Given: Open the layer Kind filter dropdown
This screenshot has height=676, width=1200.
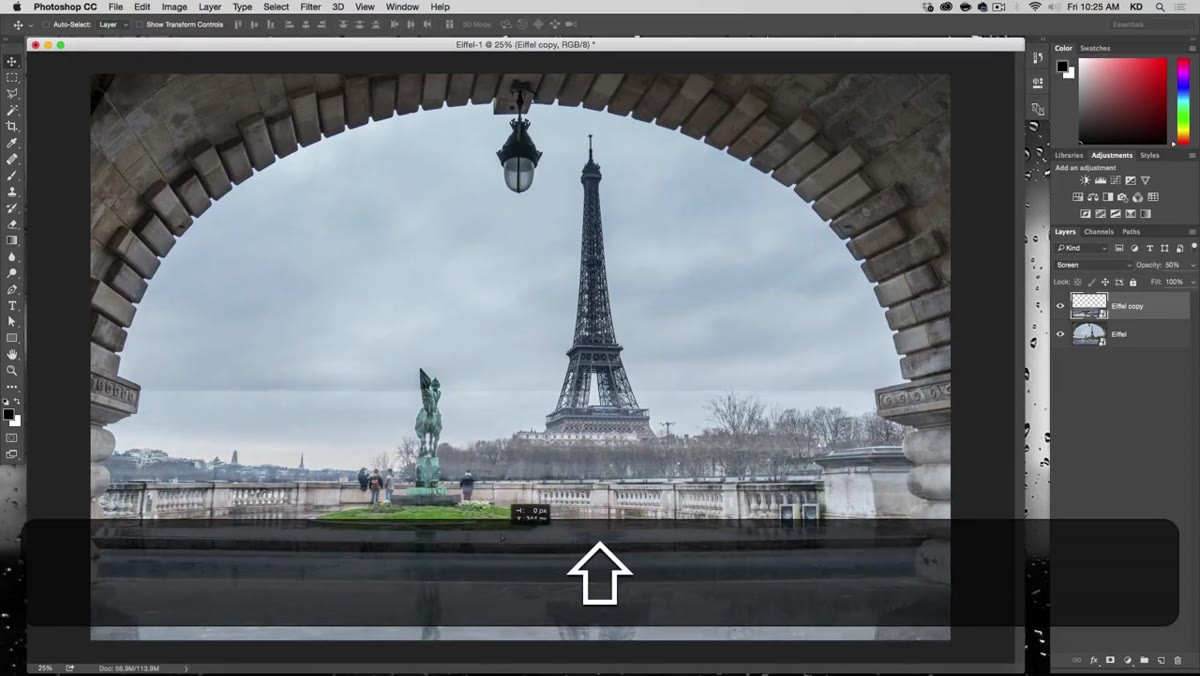Looking at the screenshot, I should [x=1082, y=248].
